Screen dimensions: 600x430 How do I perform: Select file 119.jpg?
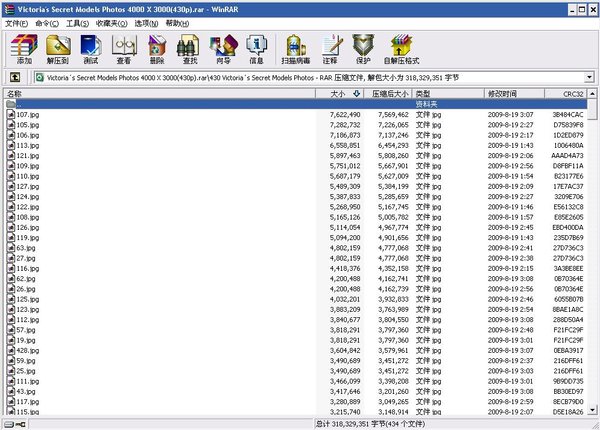pos(28,238)
